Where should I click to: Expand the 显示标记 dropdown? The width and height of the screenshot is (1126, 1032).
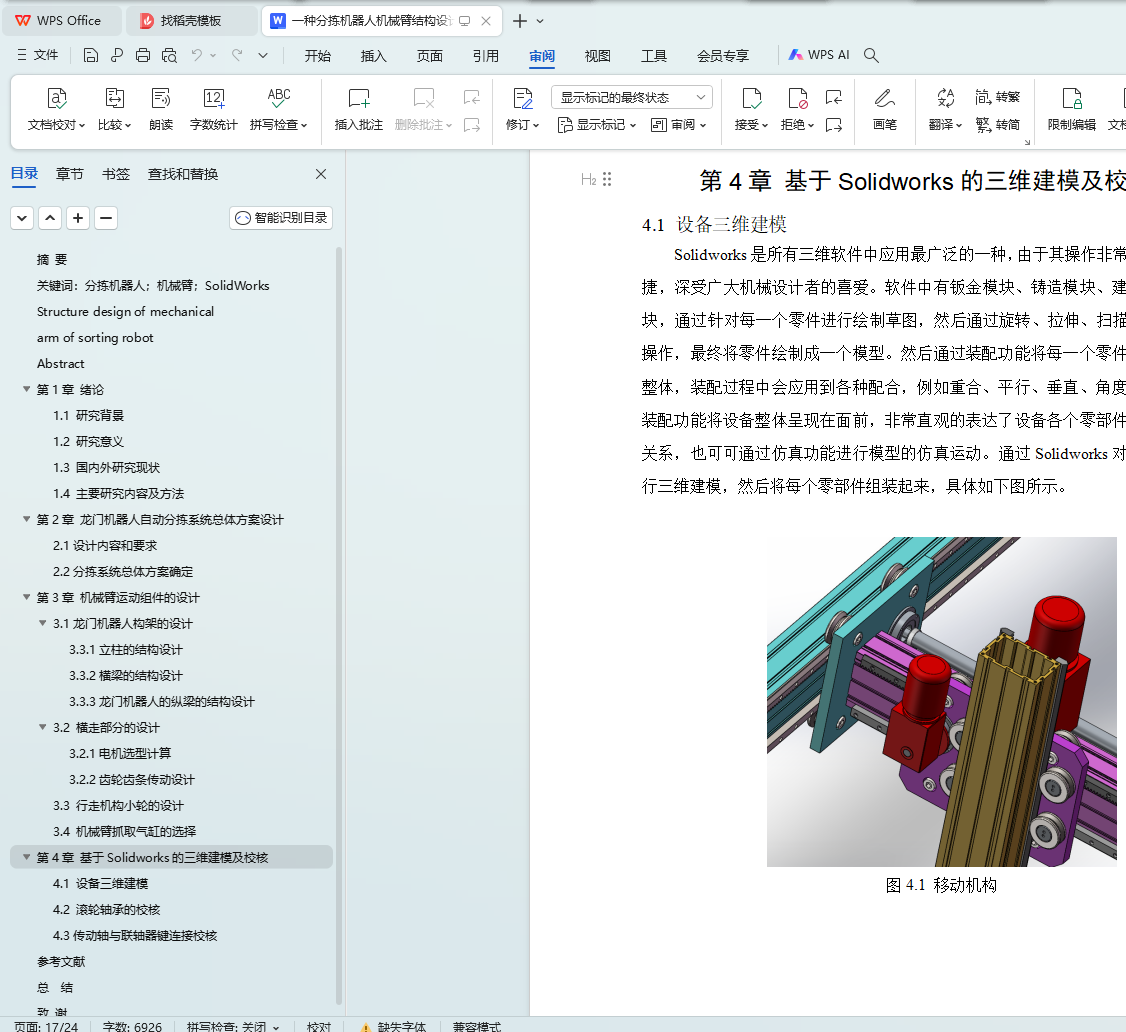point(597,125)
